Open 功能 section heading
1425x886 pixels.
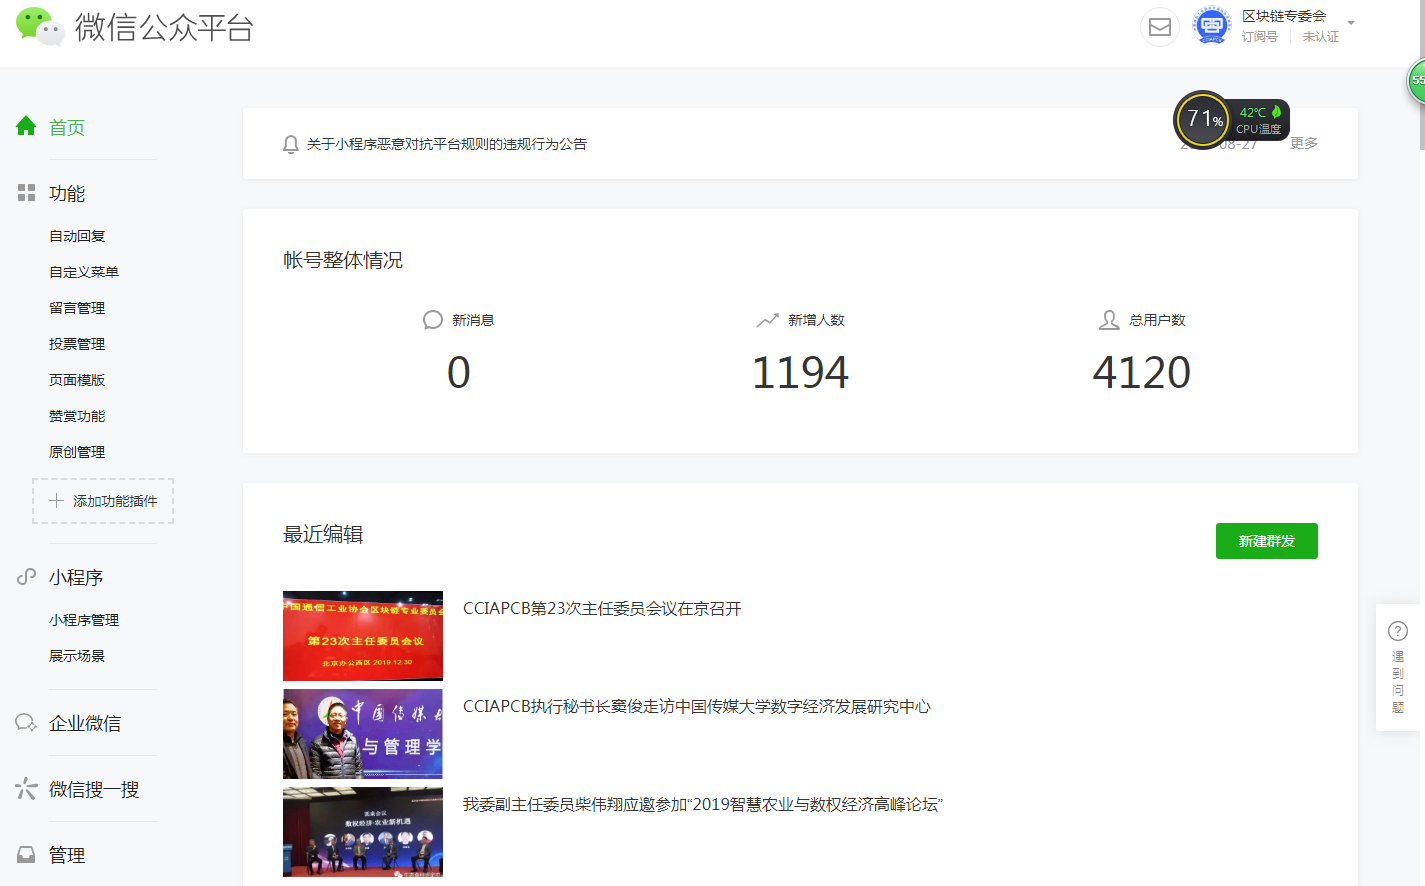pos(67,193)
